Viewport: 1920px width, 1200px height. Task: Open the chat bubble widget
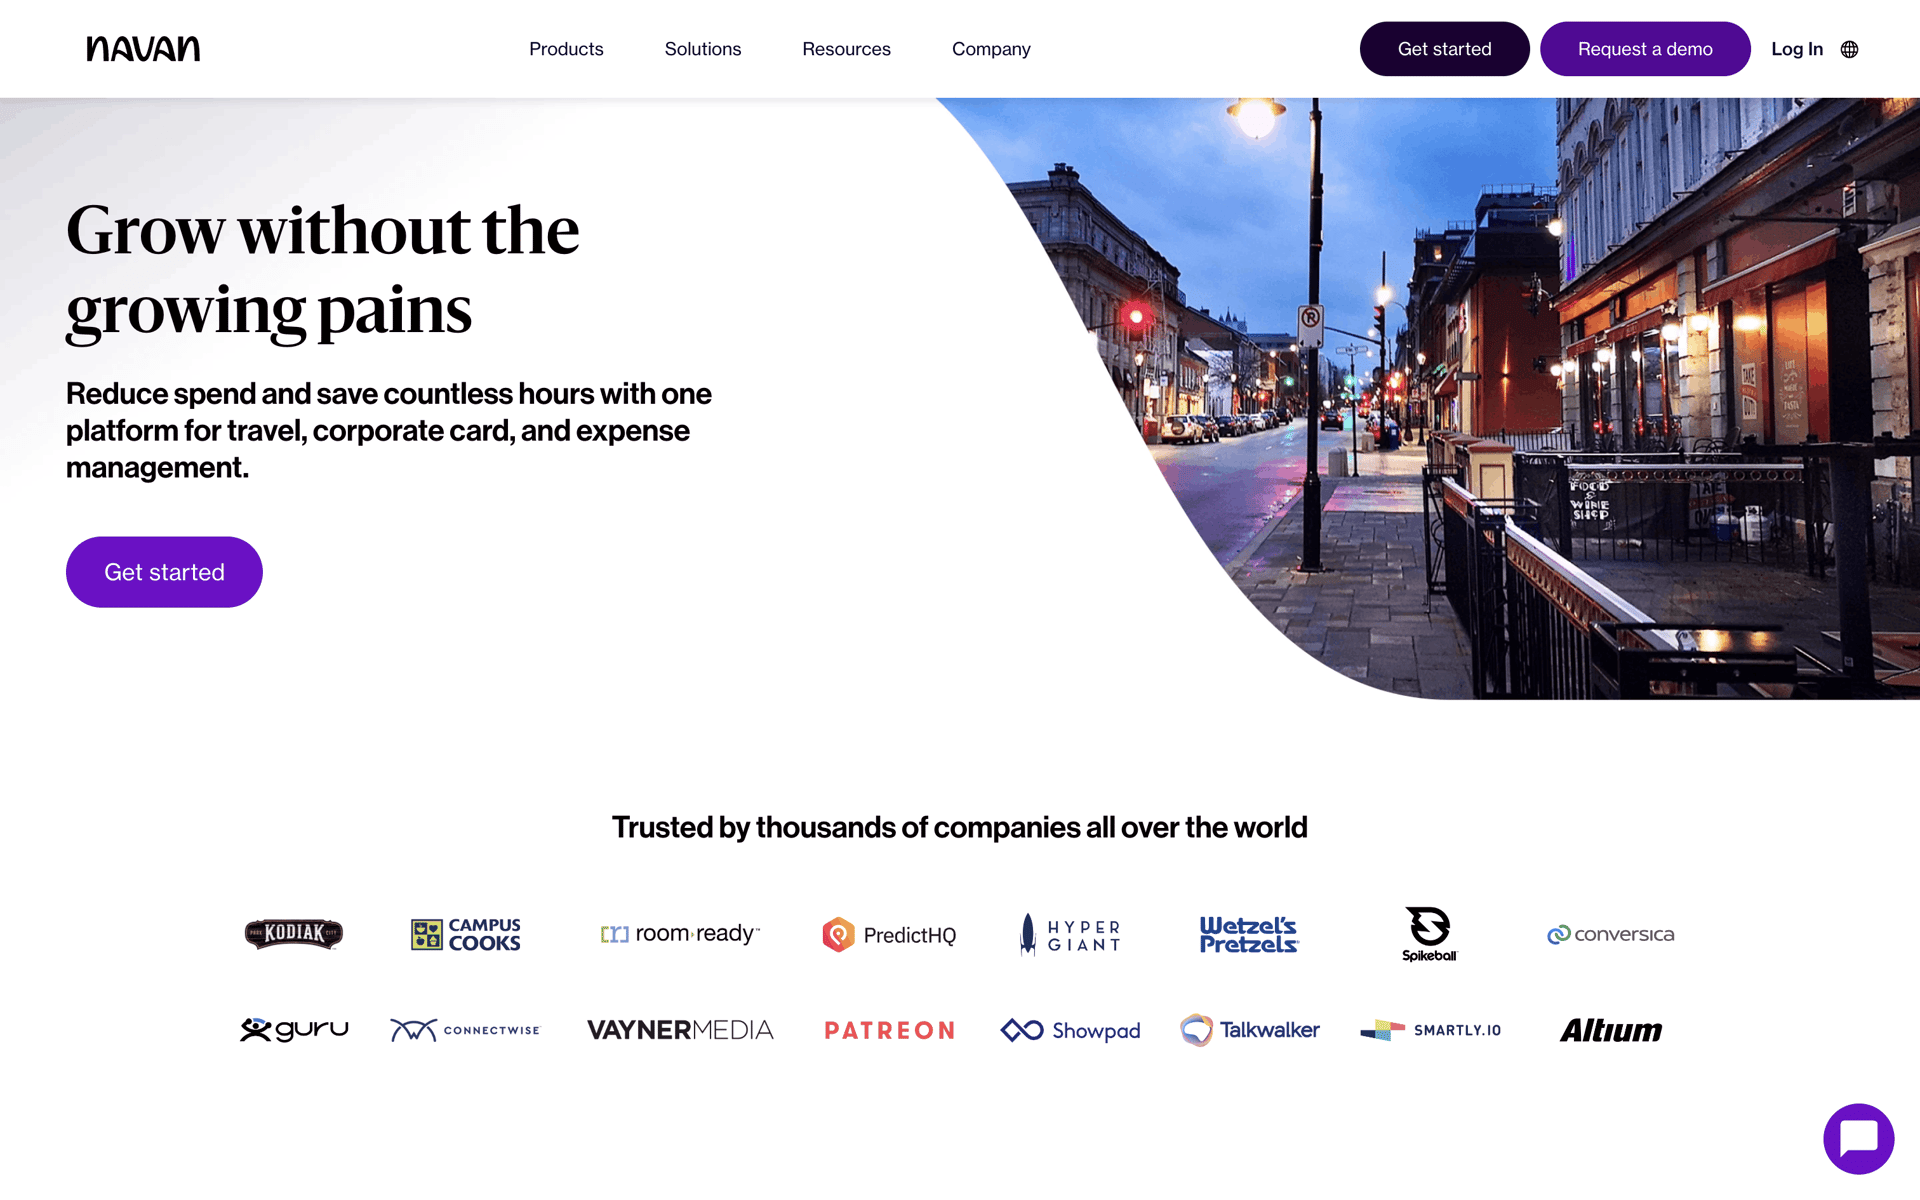coord(1858,1138)
